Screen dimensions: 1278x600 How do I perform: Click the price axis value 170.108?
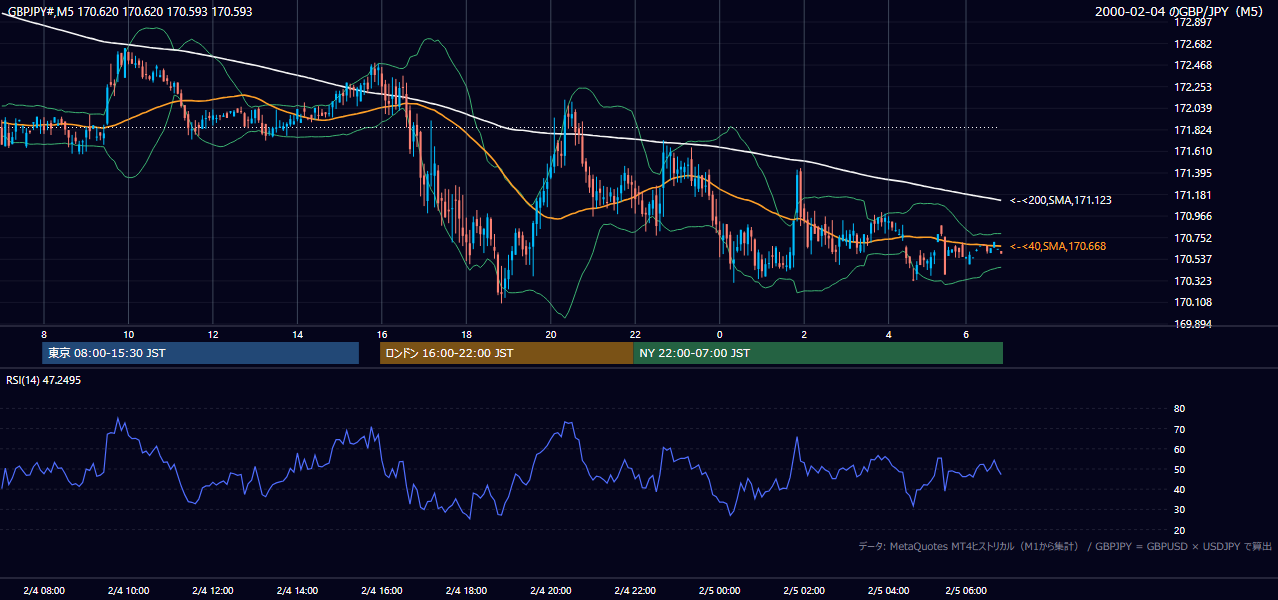1193,302
